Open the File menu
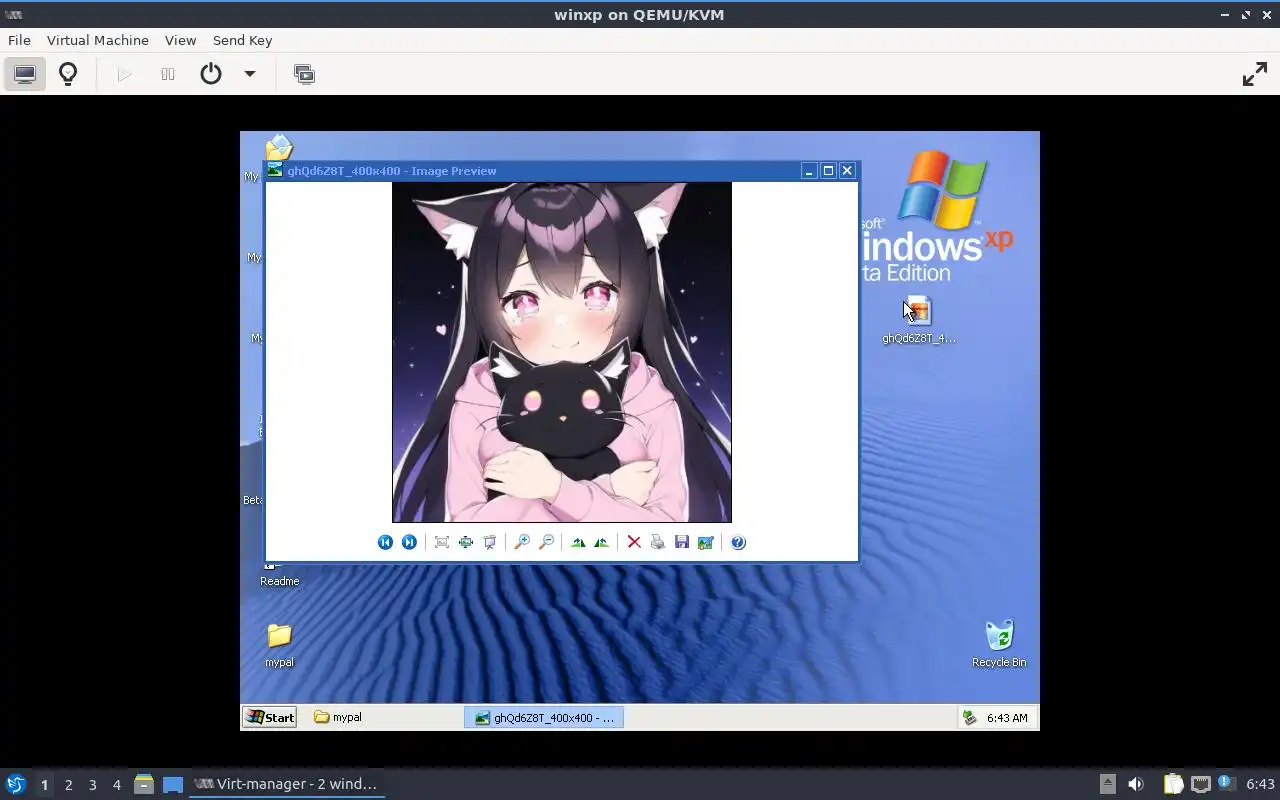This screenshot has height=800, width=1280. click(x=19, y=40)
